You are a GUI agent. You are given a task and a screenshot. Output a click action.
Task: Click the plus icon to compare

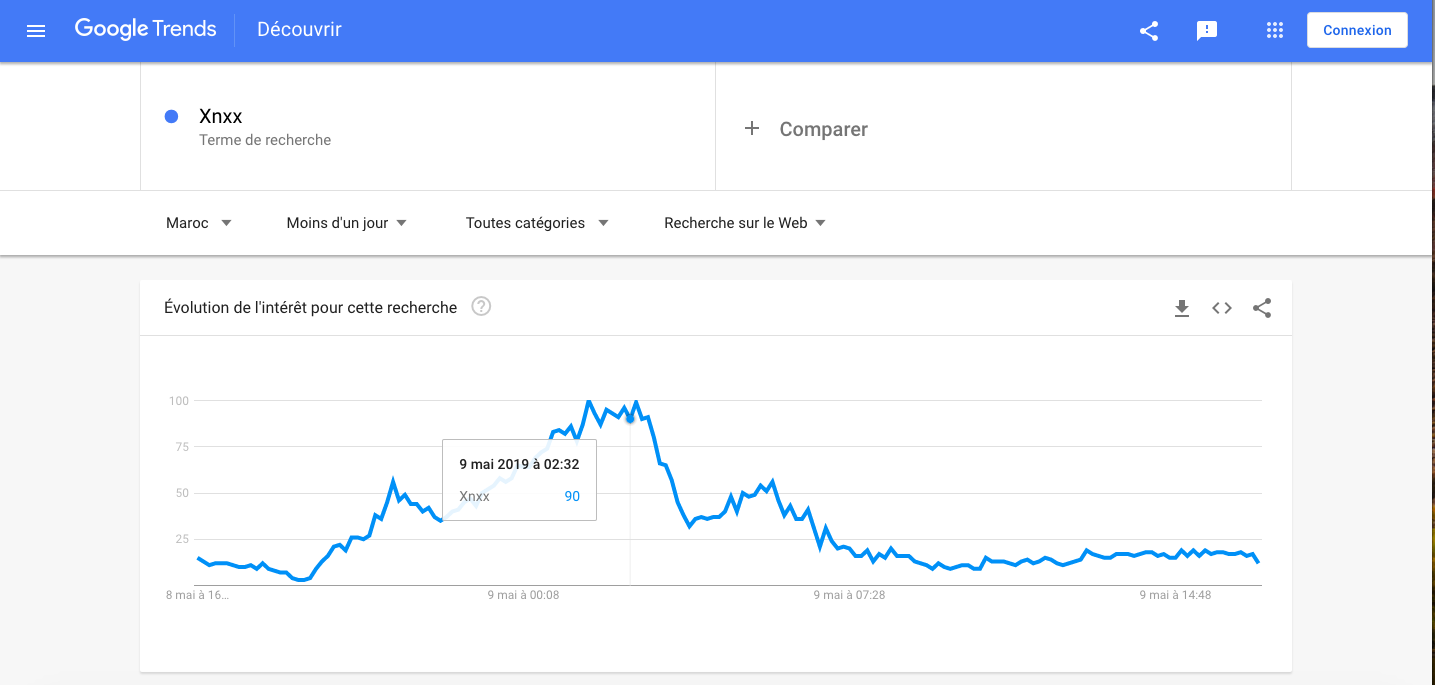click(x=752, y=128)
